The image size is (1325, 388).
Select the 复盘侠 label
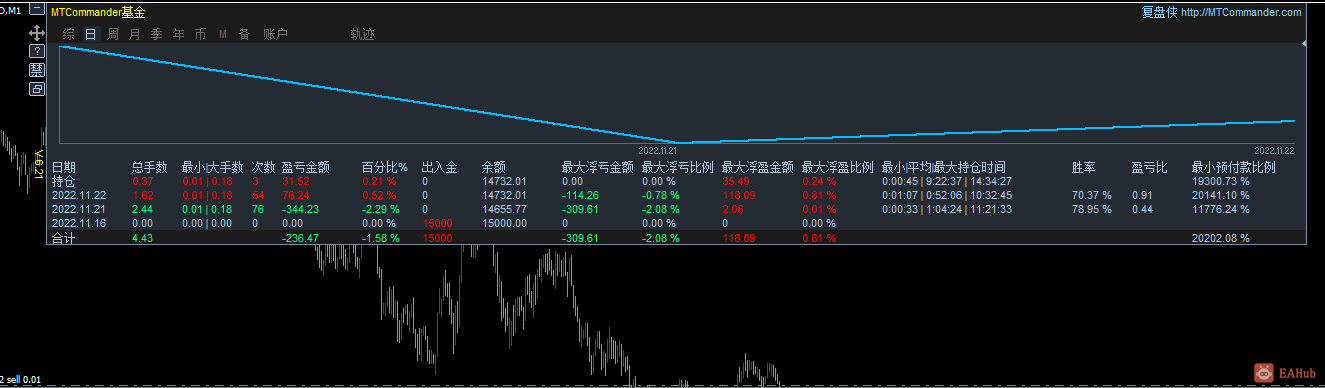(x=1159, y=13)
